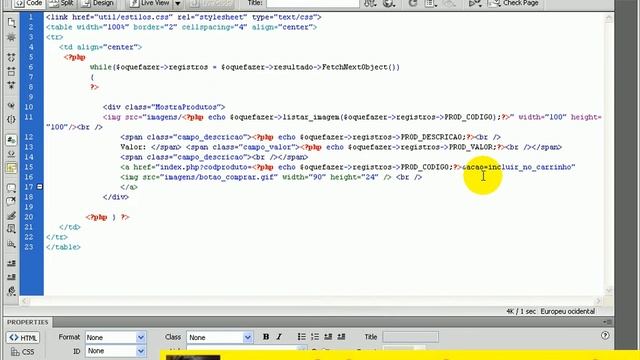Click the Refresh Design View icon
The image size is (640, 360).
click(x=413, y=3)
